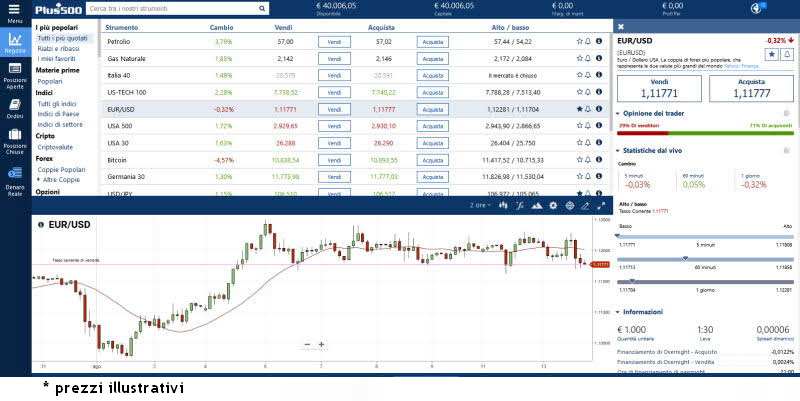Open Criptovalute in the instrument list
Image resolution: width=800 pixels, height=401 pixels.
click(x=55, y=147)
